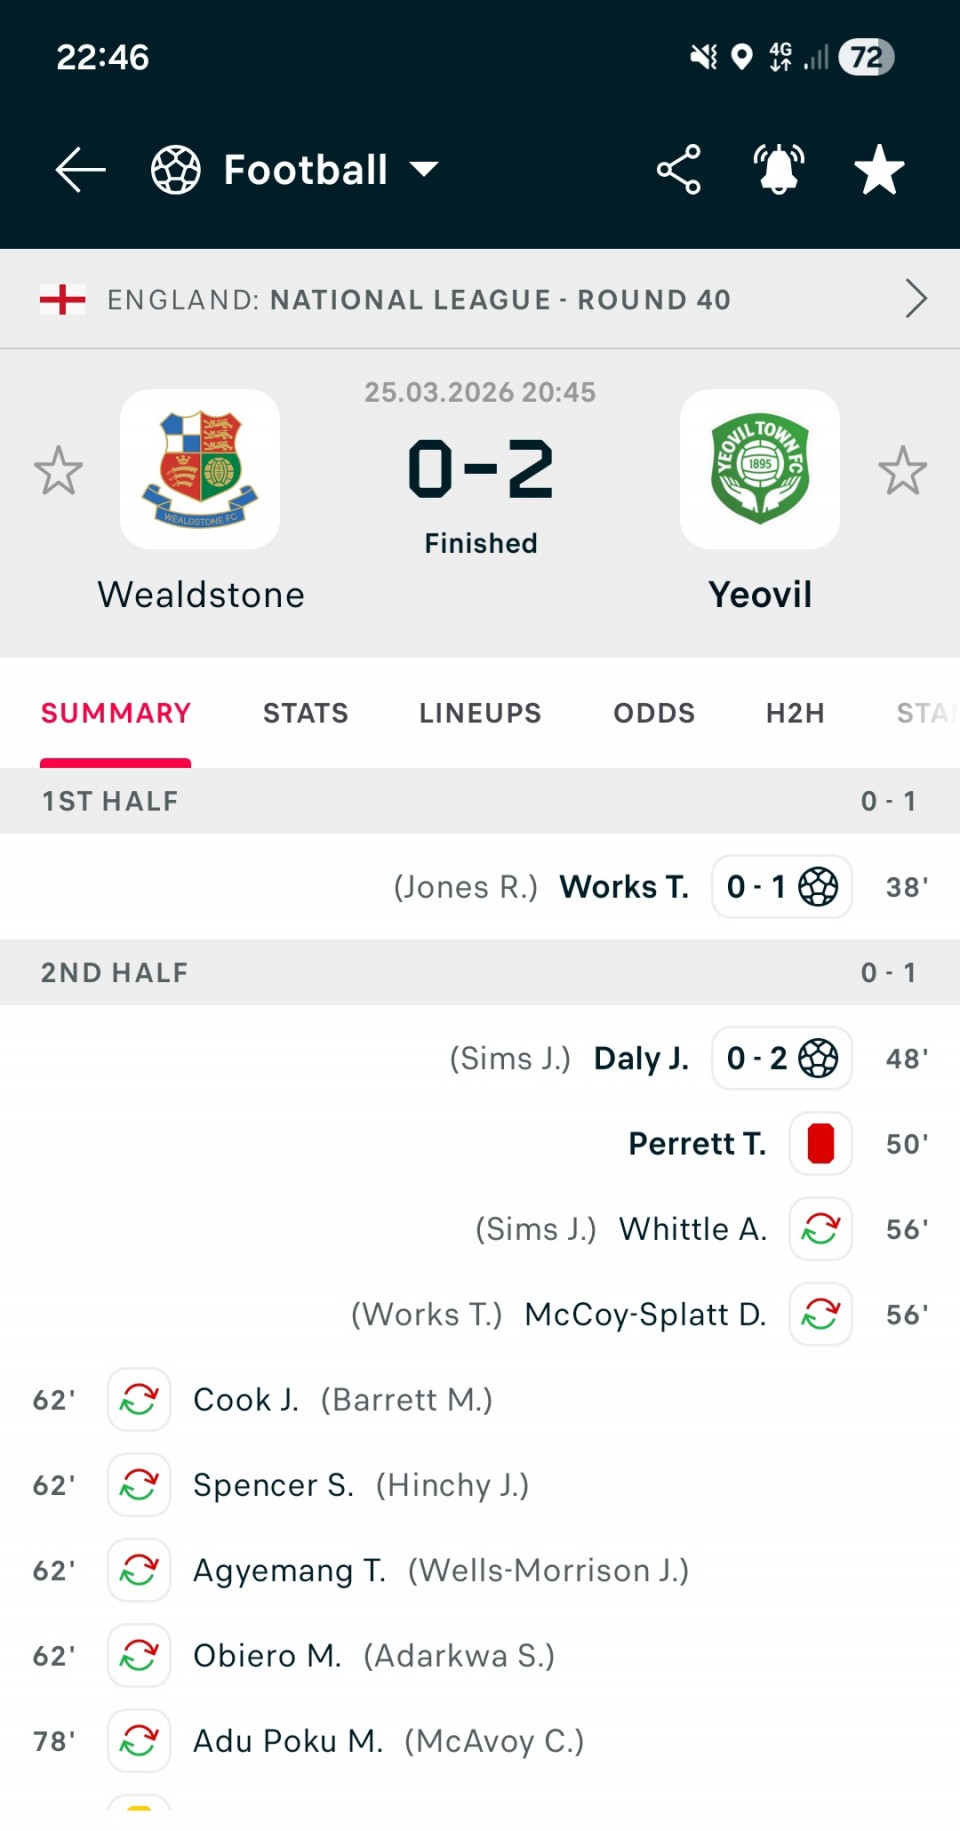The width and height of the screenshot is (960, 1831).
Task: Toggle the filled match favorite star
Action: 879,170
